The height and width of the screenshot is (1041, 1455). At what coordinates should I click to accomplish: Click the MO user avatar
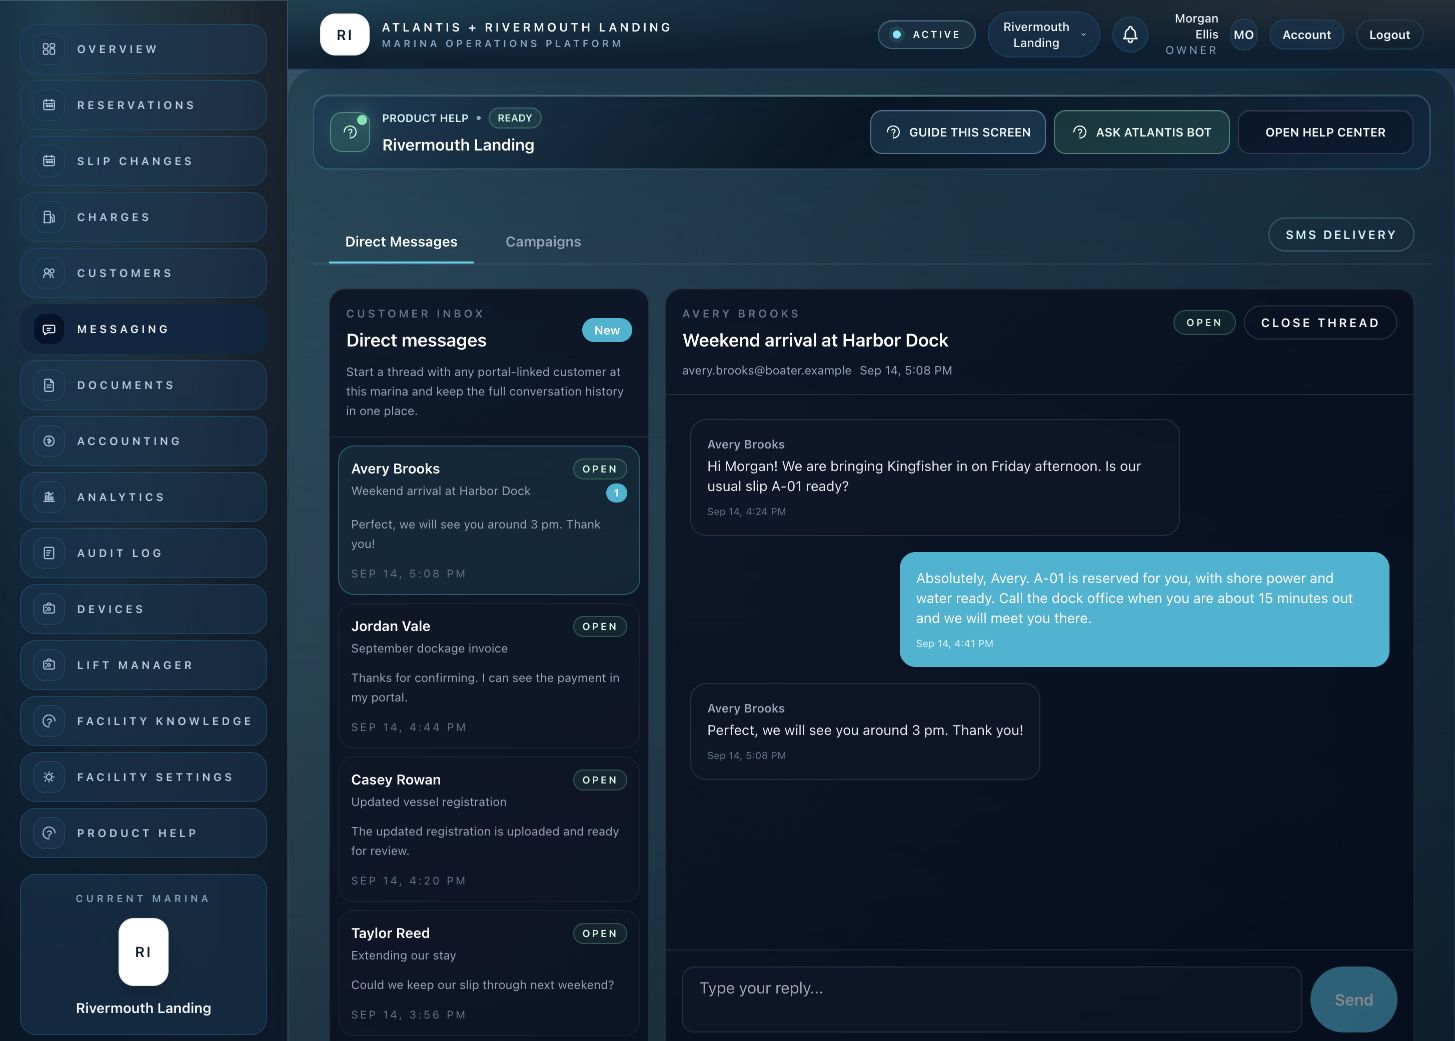[x=1243, y=35]
